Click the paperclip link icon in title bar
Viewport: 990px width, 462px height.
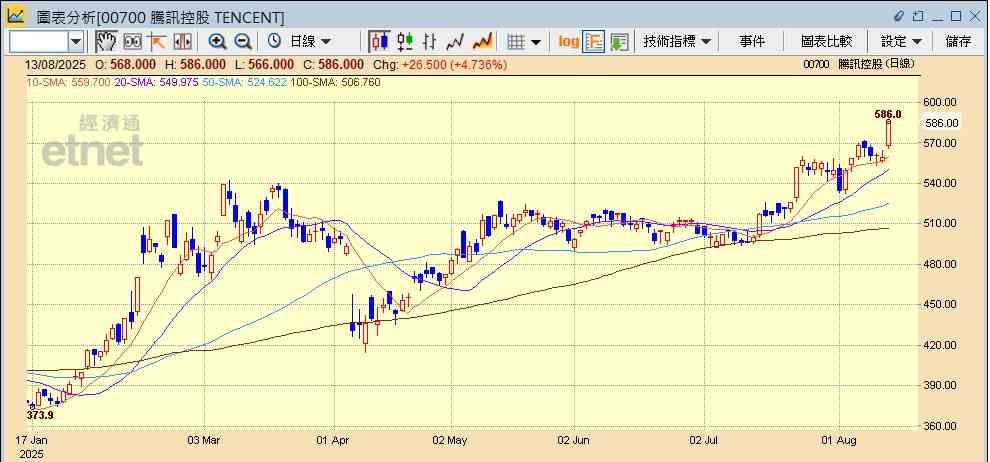[899, 16]
